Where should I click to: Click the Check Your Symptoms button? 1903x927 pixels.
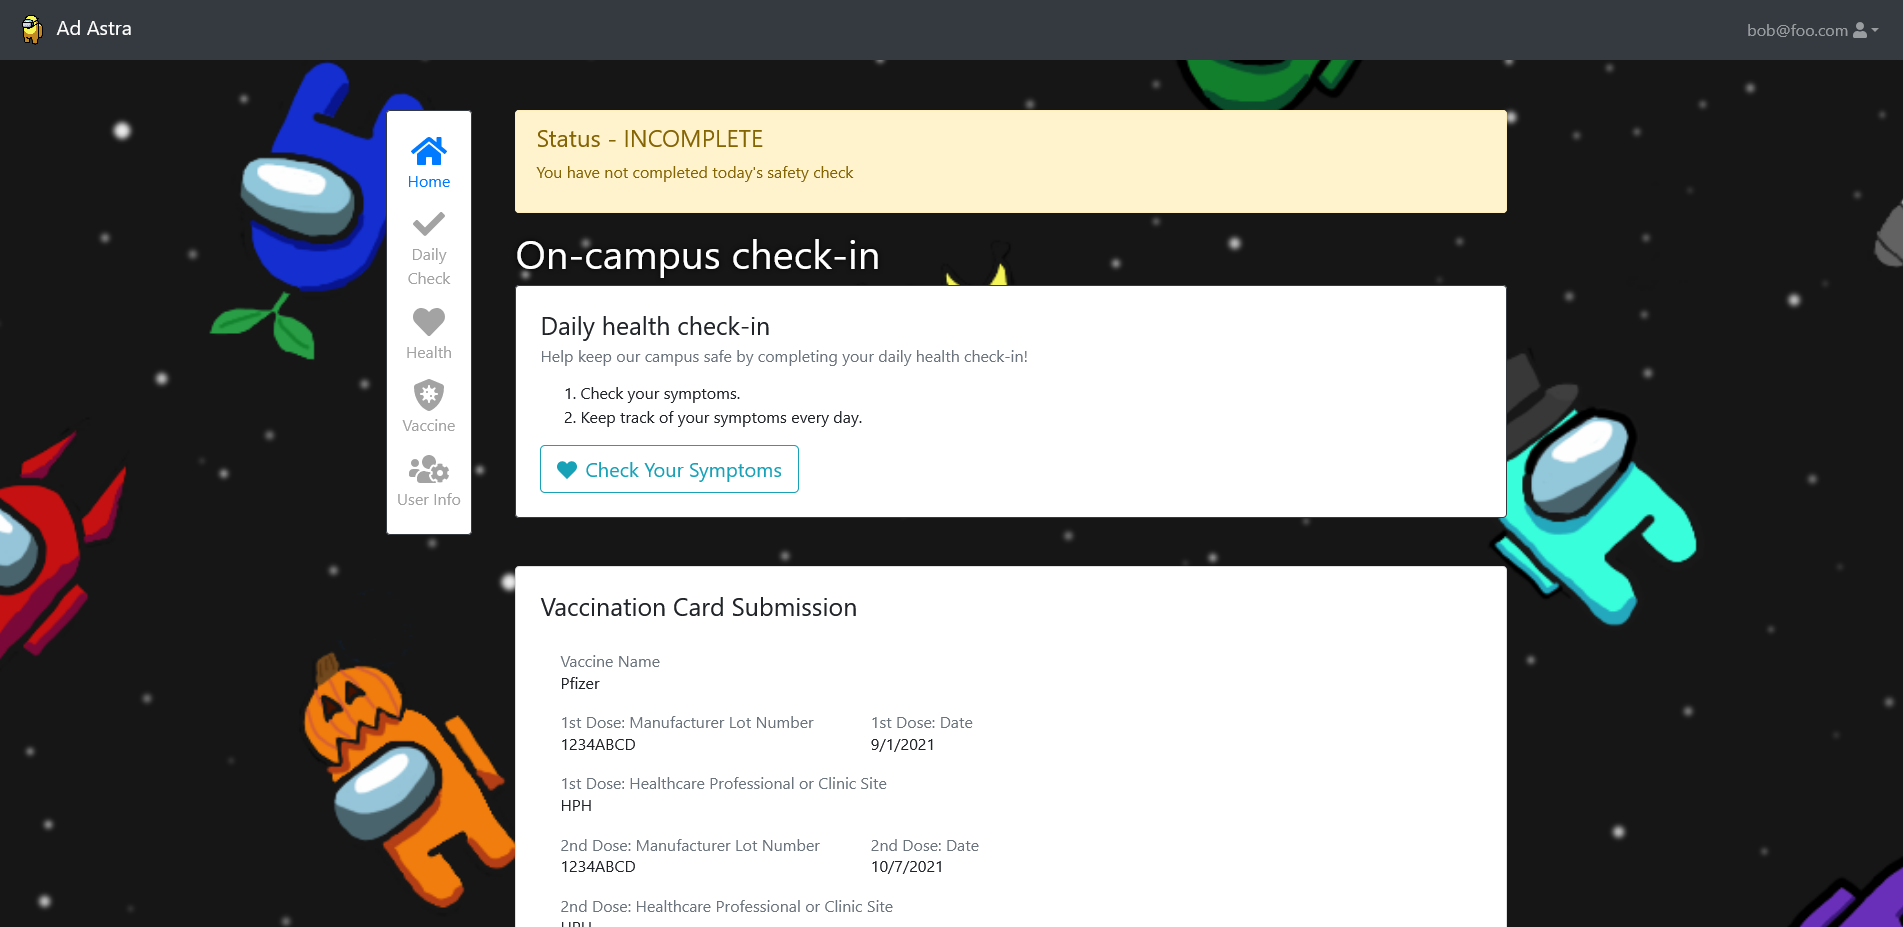669,469
